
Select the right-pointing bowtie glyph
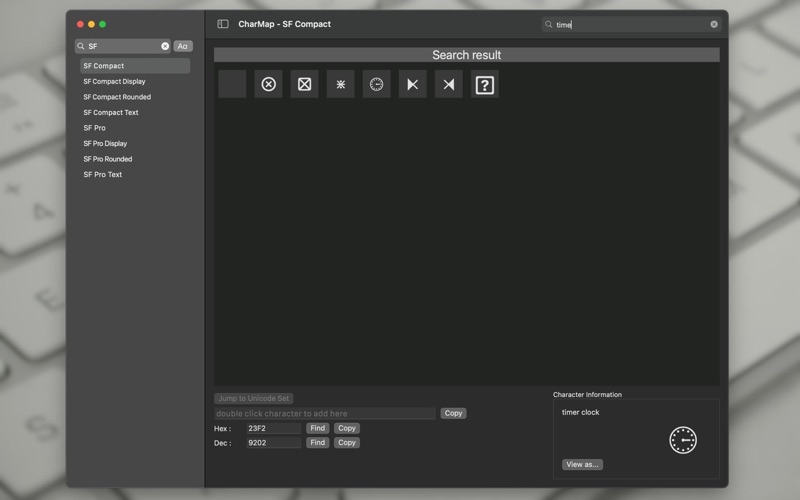(449, 84)
